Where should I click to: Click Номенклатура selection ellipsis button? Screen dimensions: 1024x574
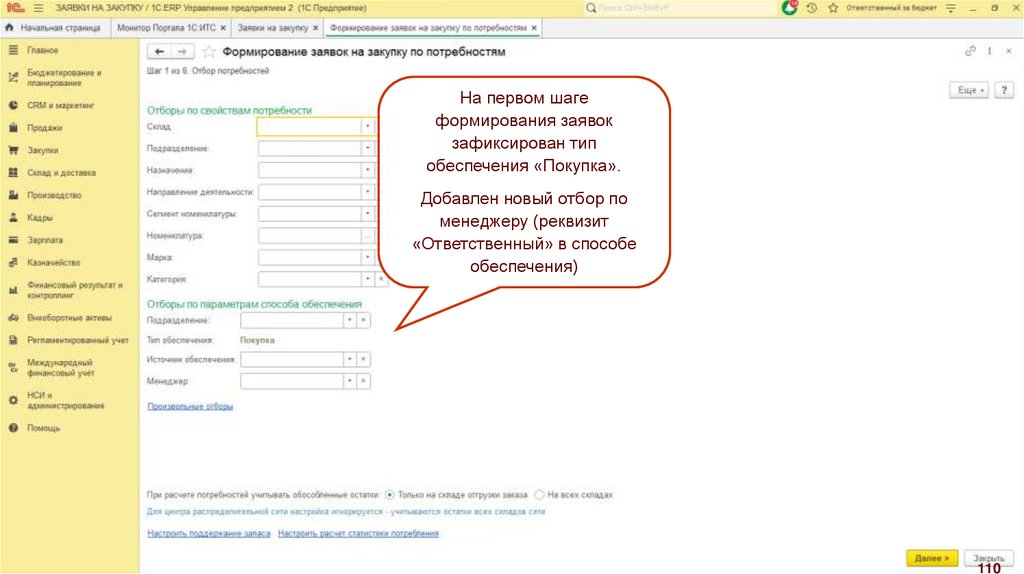click(368, 235)
